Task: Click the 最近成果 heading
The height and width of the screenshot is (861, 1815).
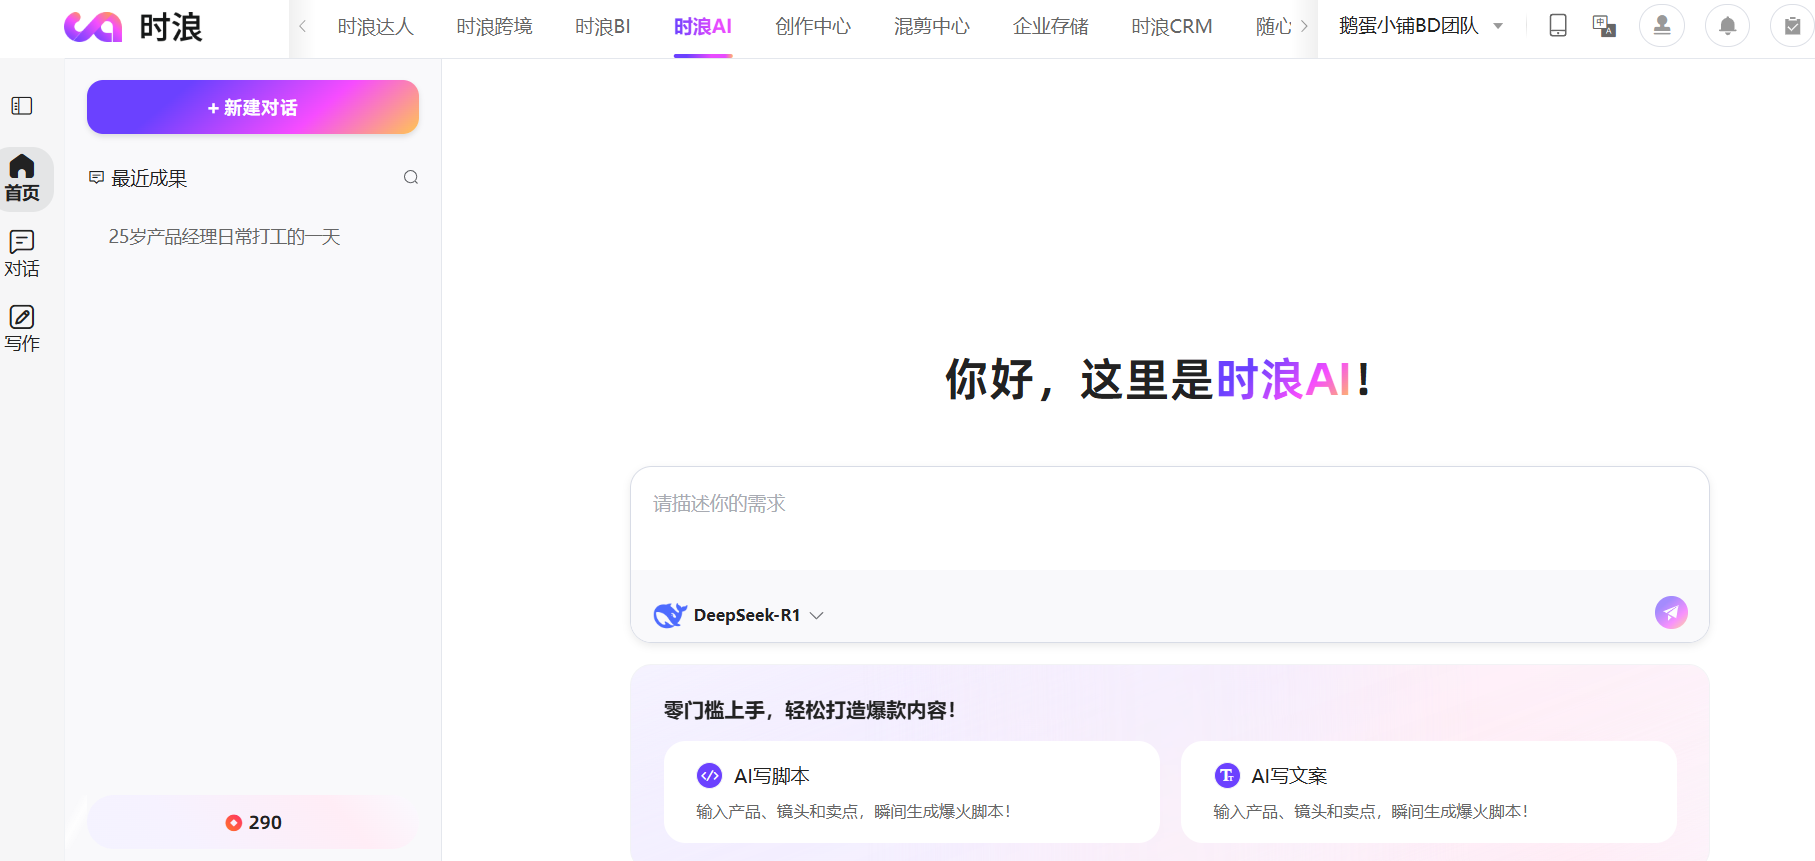Action: 149,178
